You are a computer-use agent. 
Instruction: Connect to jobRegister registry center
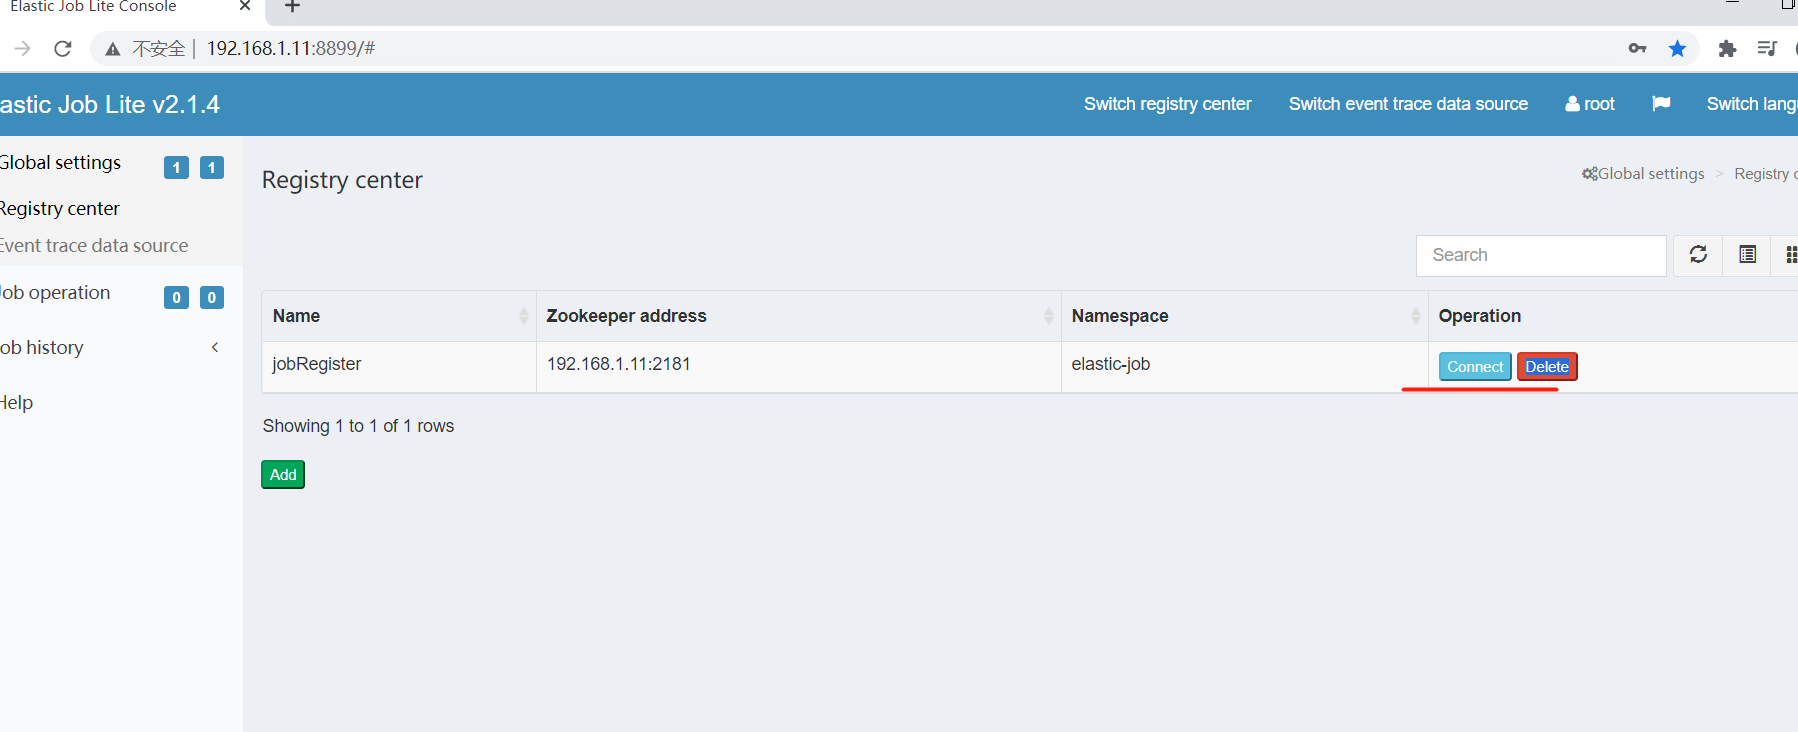(1475, 367)
